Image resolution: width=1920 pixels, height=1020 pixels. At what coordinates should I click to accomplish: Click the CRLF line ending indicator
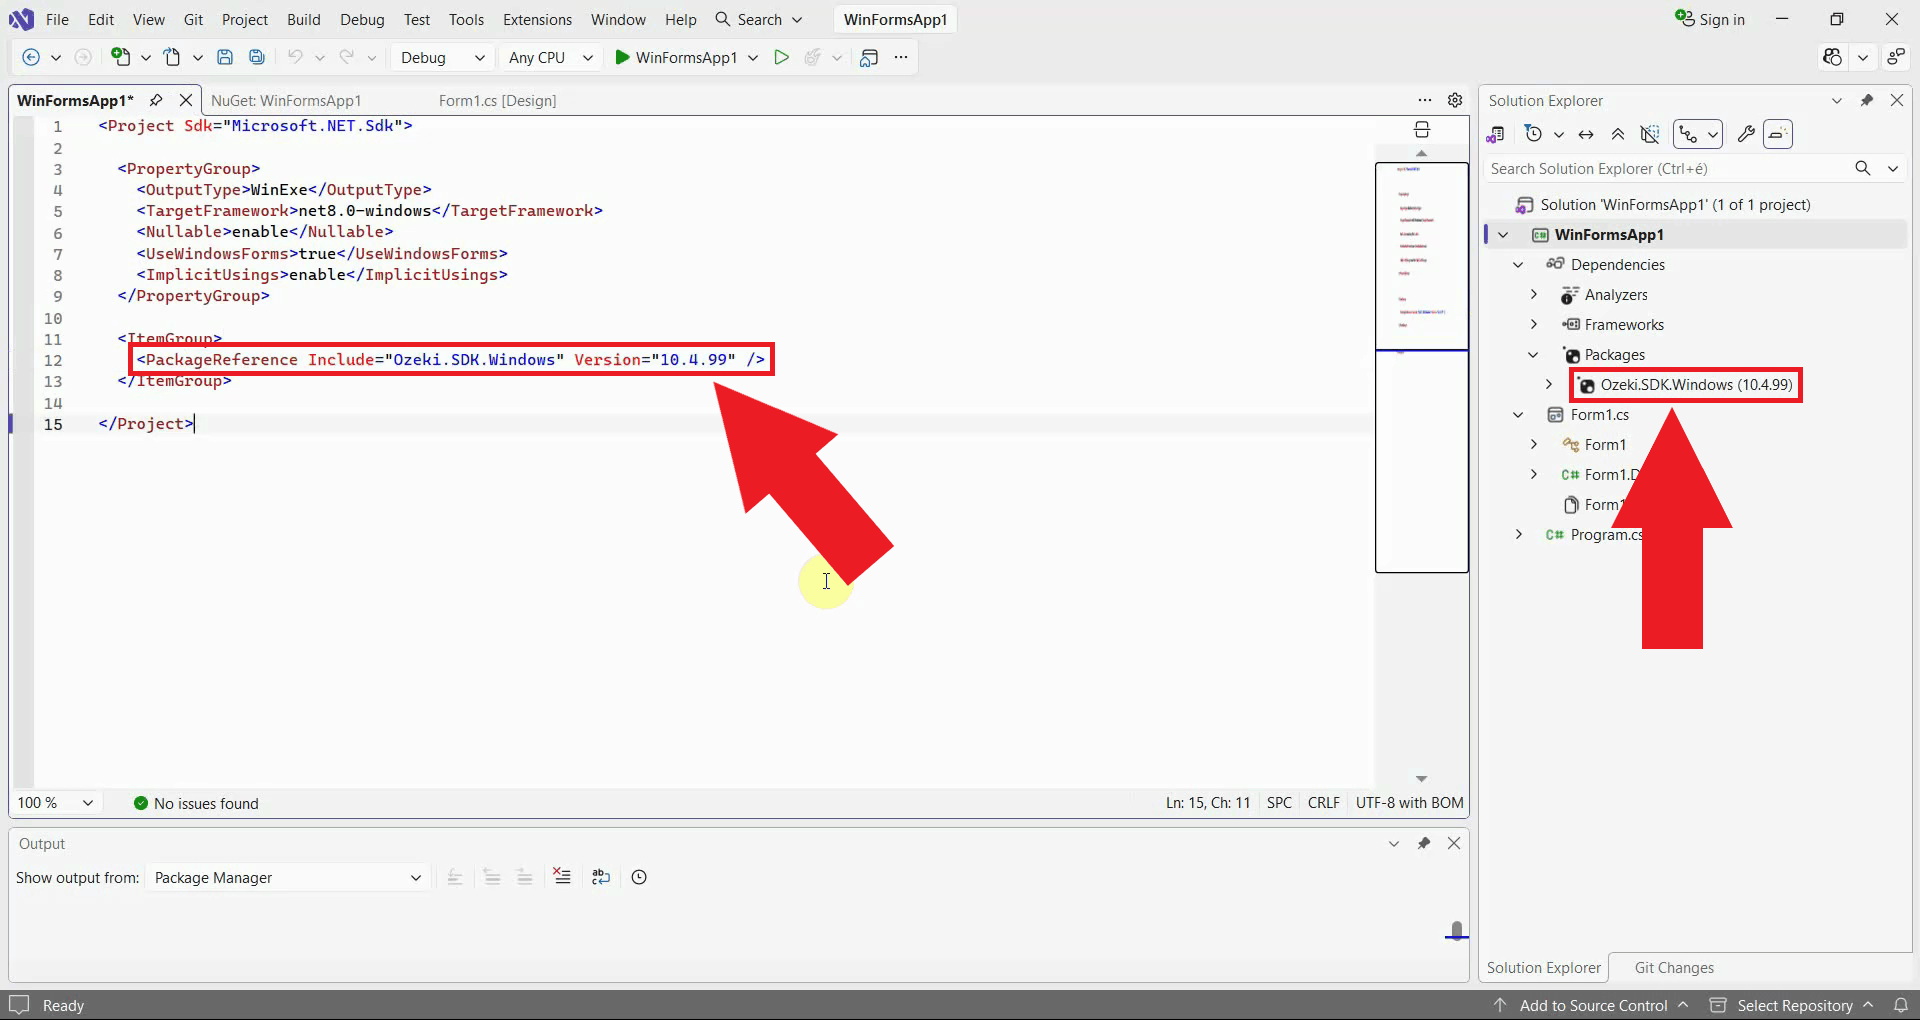coord(1323,803)
